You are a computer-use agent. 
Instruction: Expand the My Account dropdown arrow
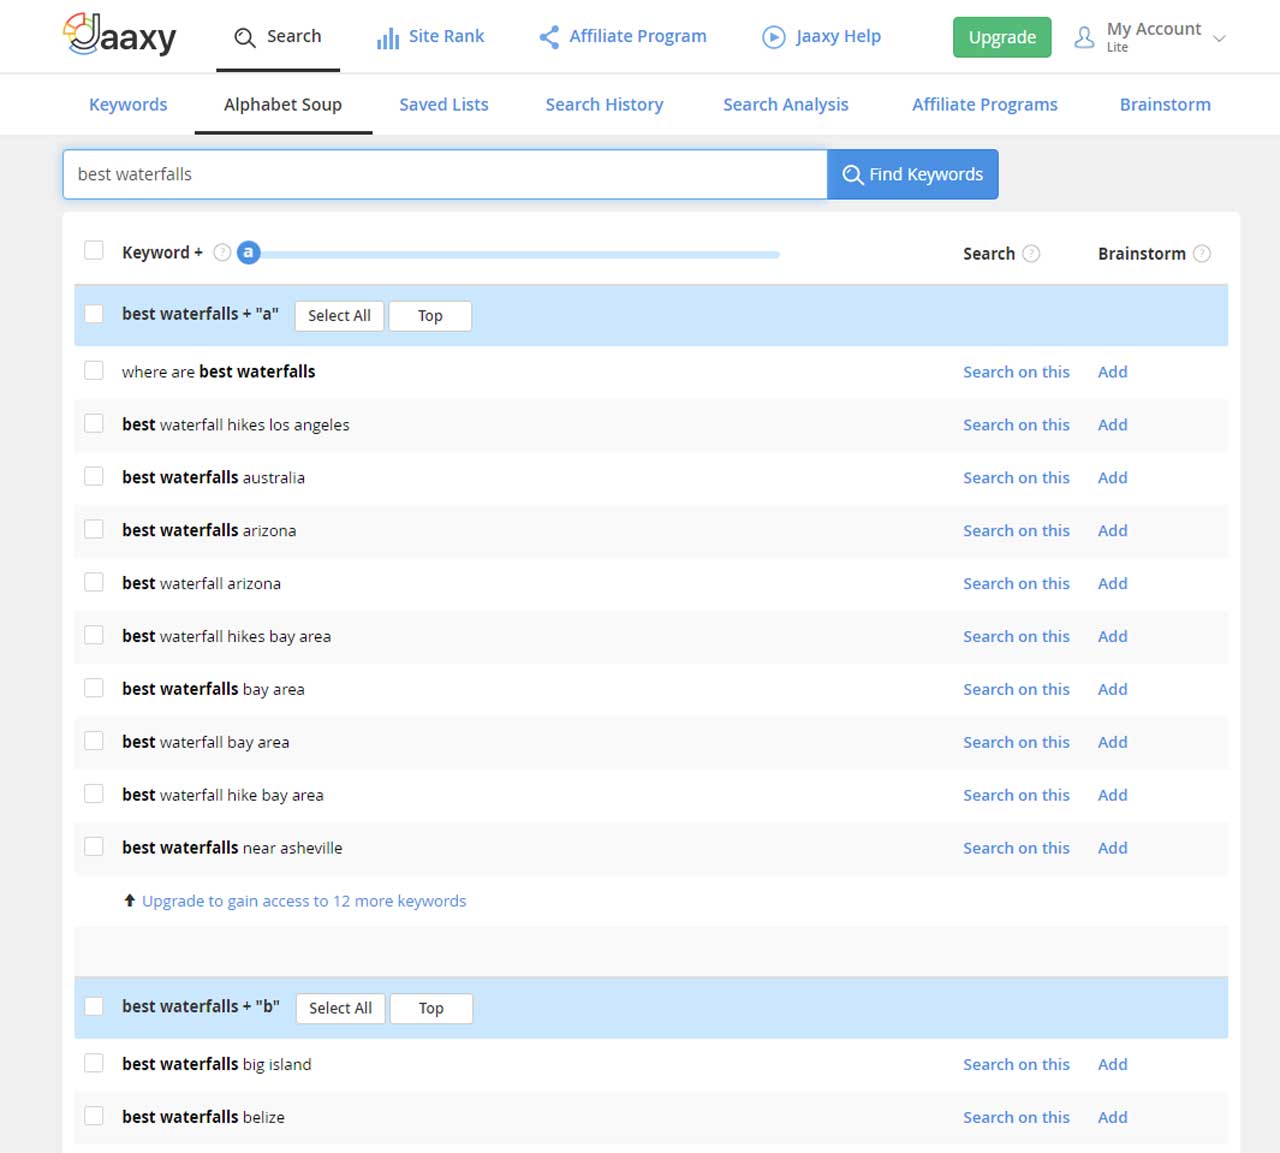[1219, 38]
